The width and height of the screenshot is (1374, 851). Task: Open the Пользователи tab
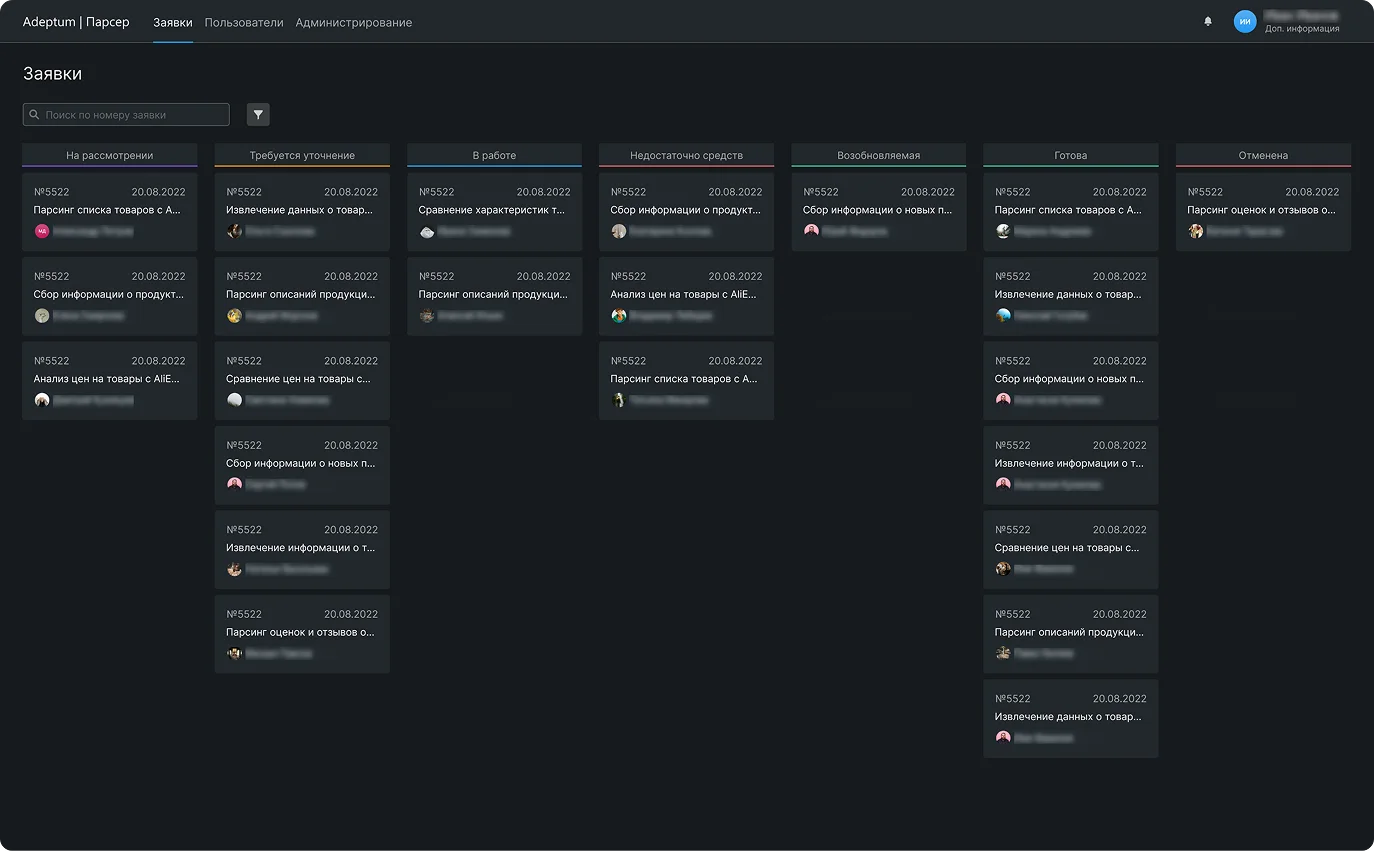click(244, 22)
